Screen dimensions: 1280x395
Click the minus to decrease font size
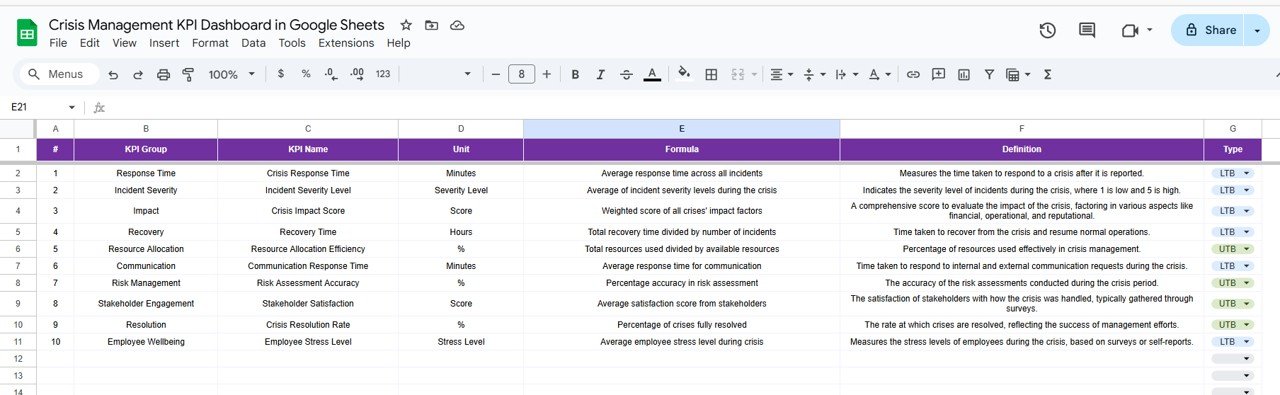pyautogui.click(x=495, y=74)
